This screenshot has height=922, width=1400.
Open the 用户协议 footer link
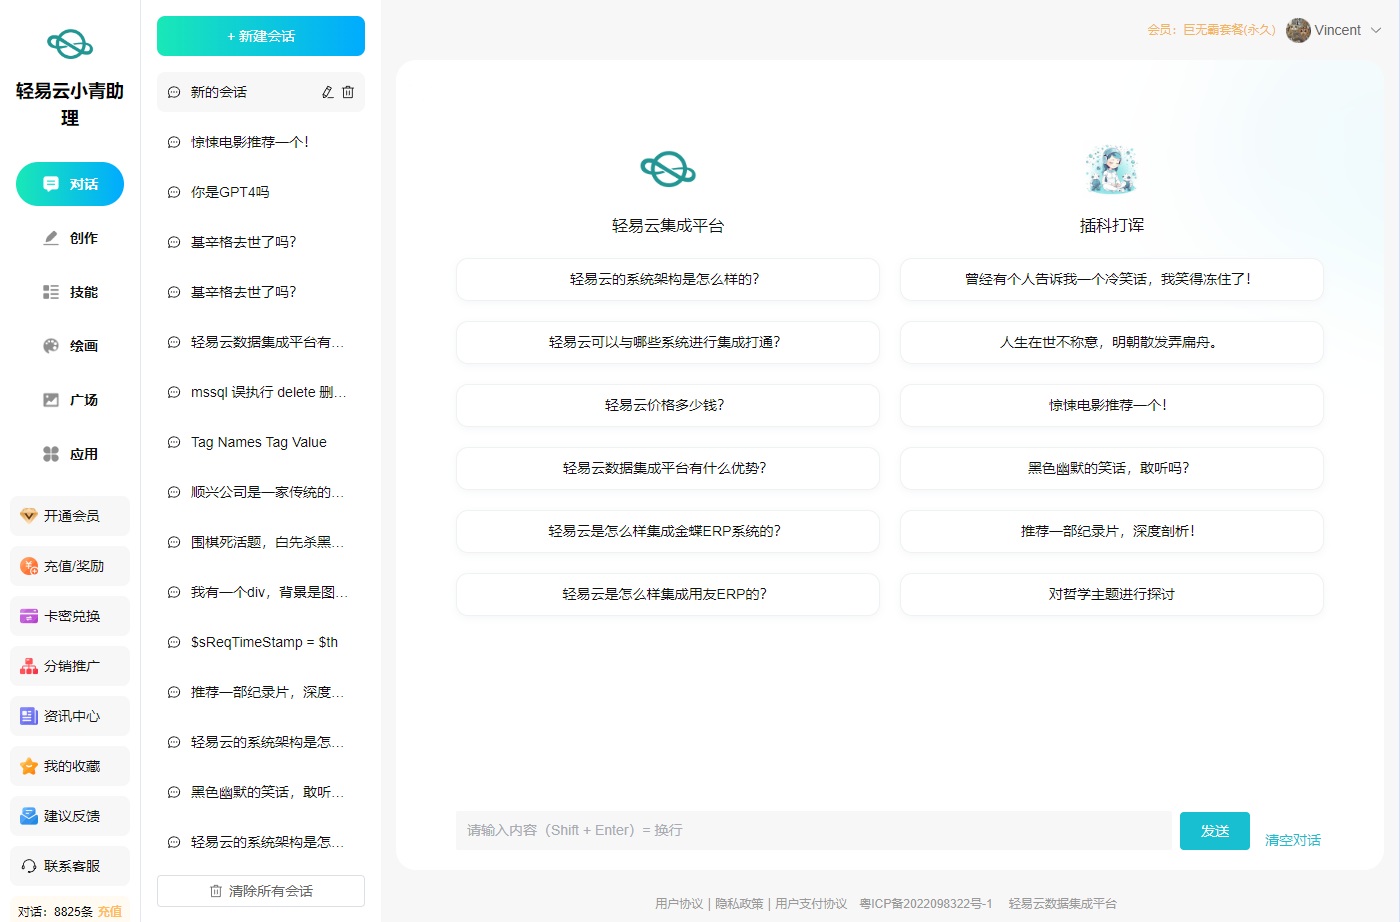(x=679, y=904)
